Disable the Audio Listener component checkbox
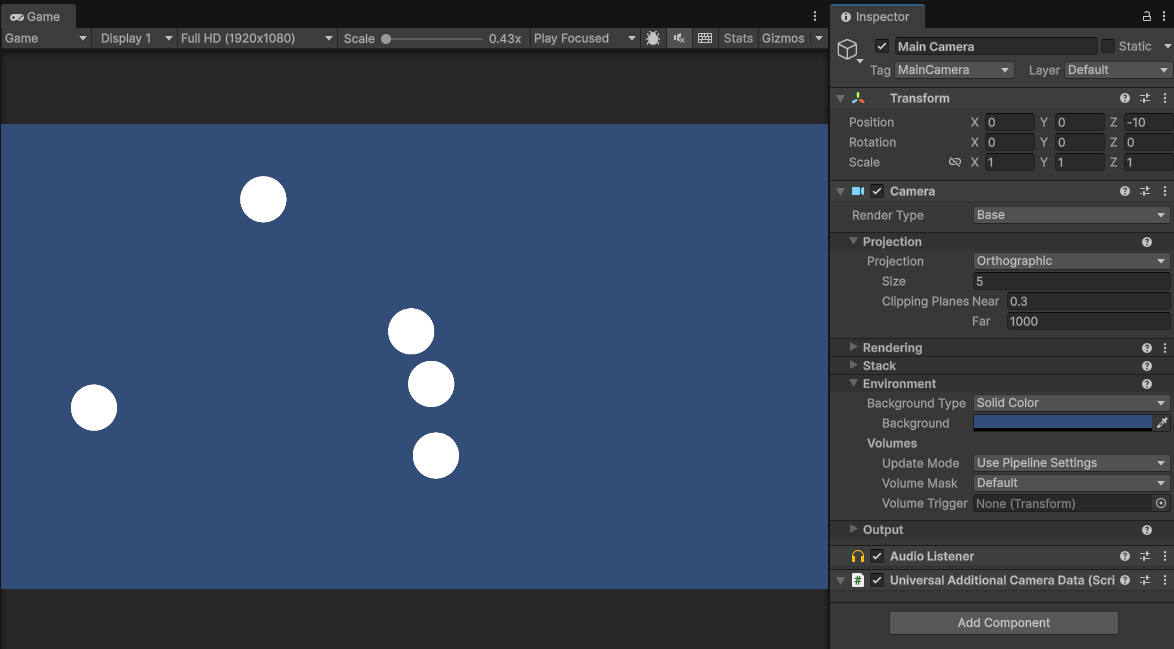This screenshot has height=649, width=1174. 878,556
